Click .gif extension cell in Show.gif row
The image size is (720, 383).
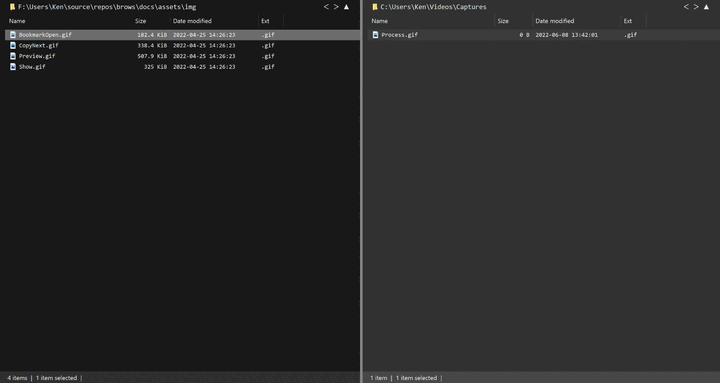tap(268, 67)
